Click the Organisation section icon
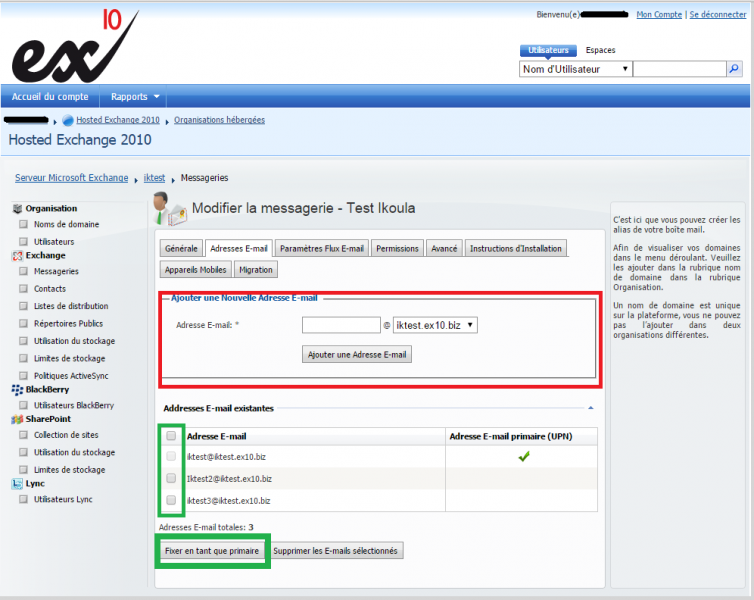This screenshot has width=754, height=600. [17, 209]
